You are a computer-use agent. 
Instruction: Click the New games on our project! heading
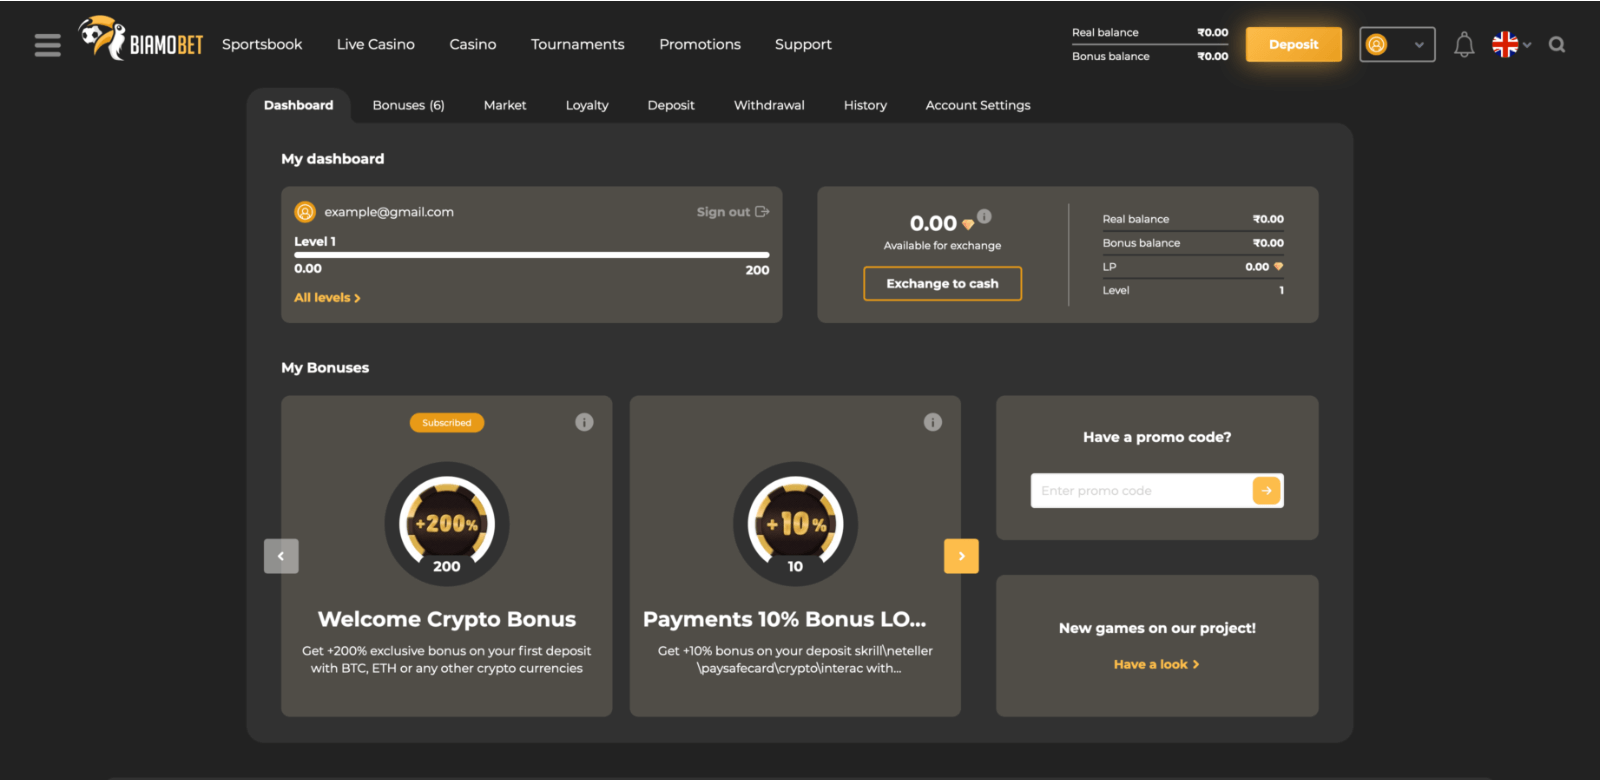point(1158,628)
